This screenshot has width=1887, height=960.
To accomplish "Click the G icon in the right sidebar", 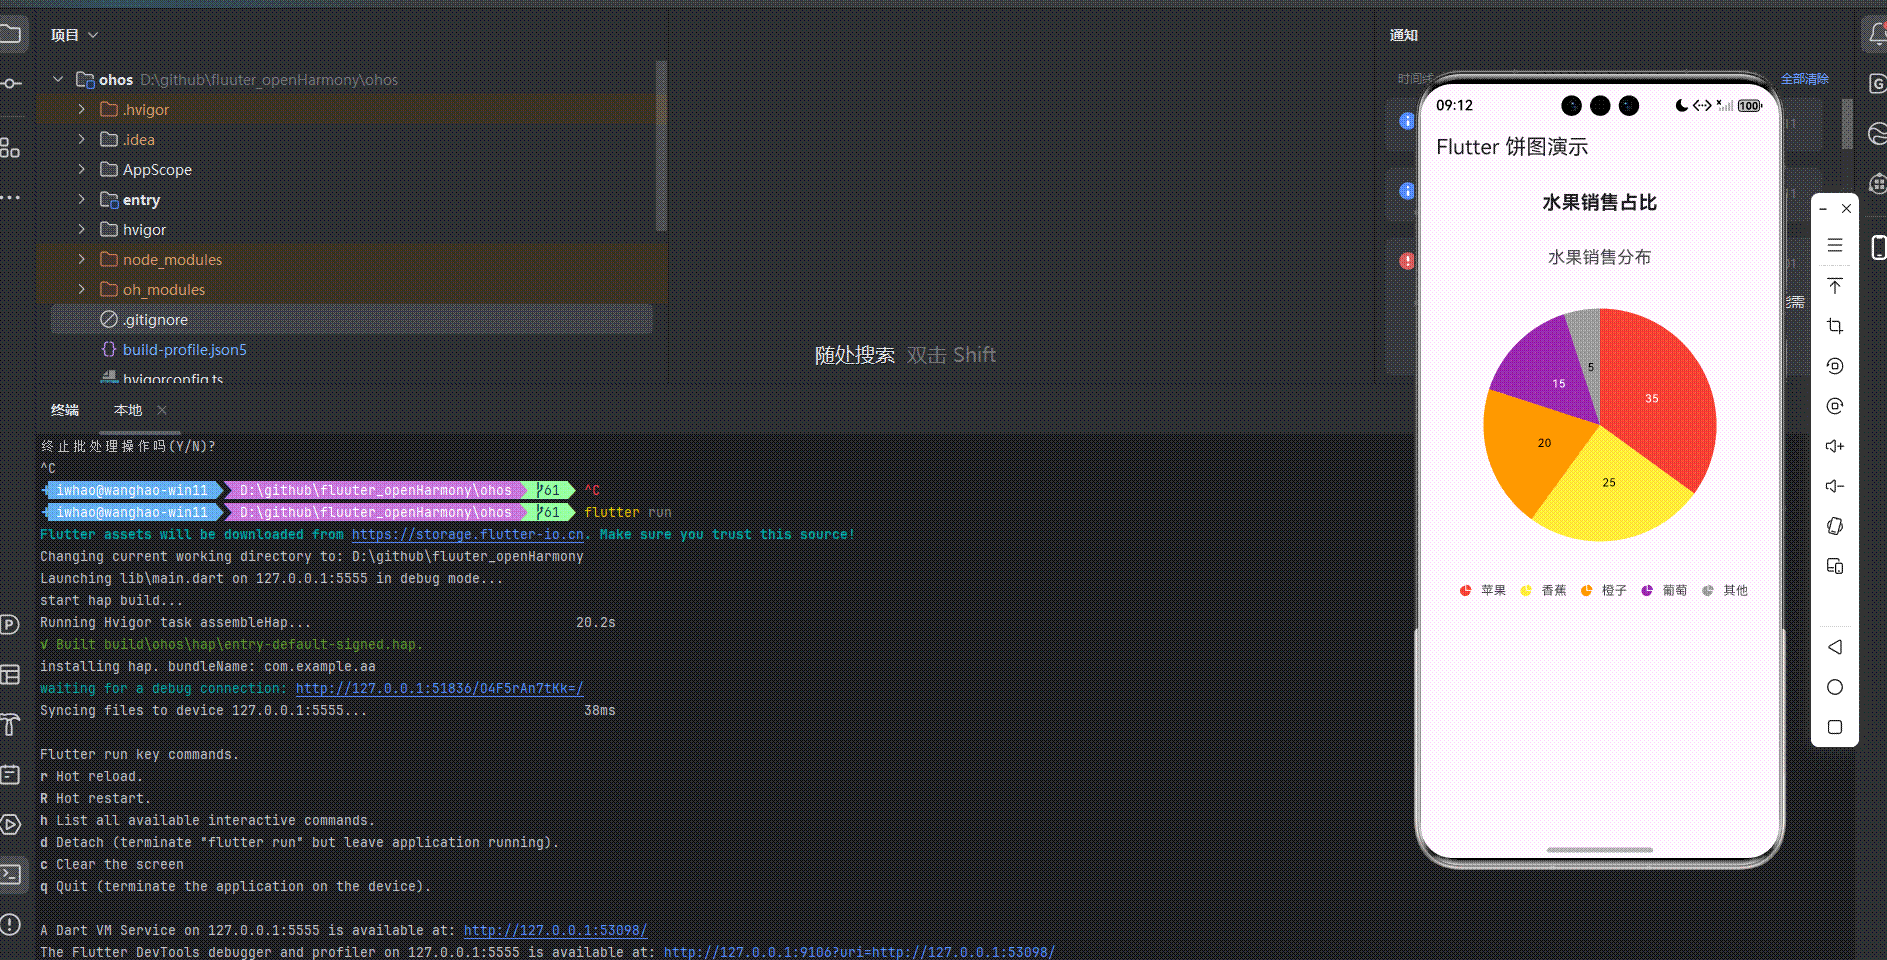I will 1877,83.
